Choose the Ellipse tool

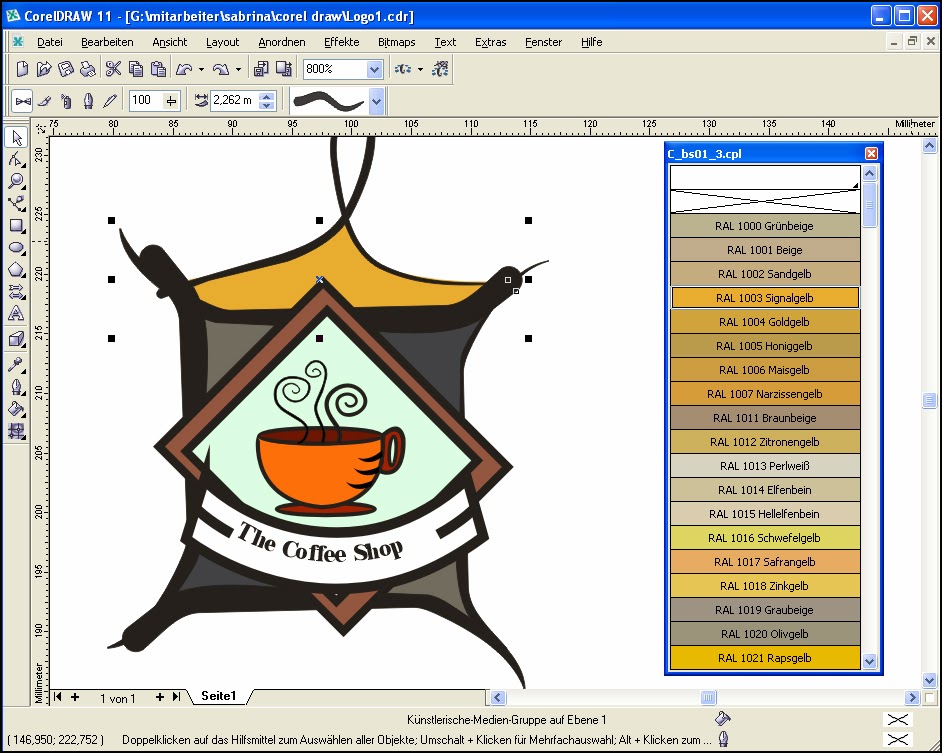(x=15, y=247)
